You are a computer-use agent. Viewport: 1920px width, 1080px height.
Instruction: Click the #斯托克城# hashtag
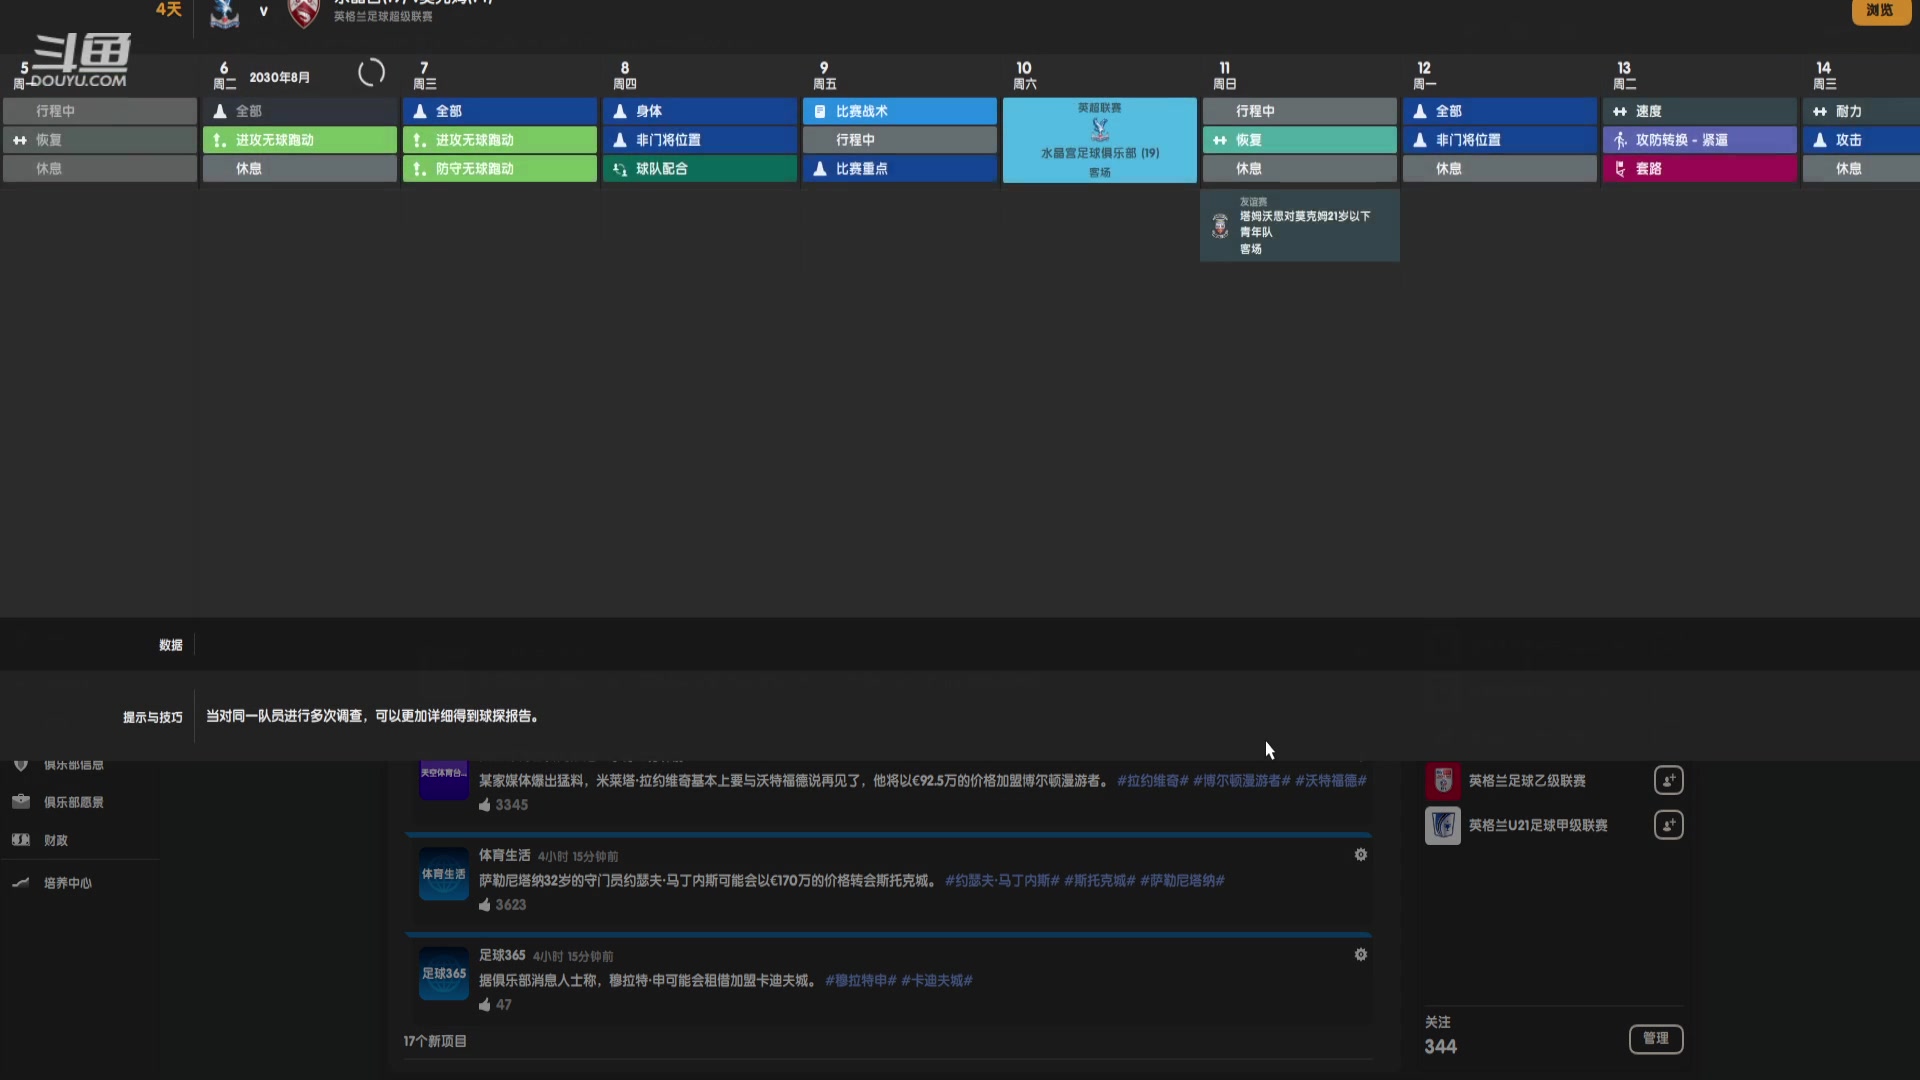1099,880
